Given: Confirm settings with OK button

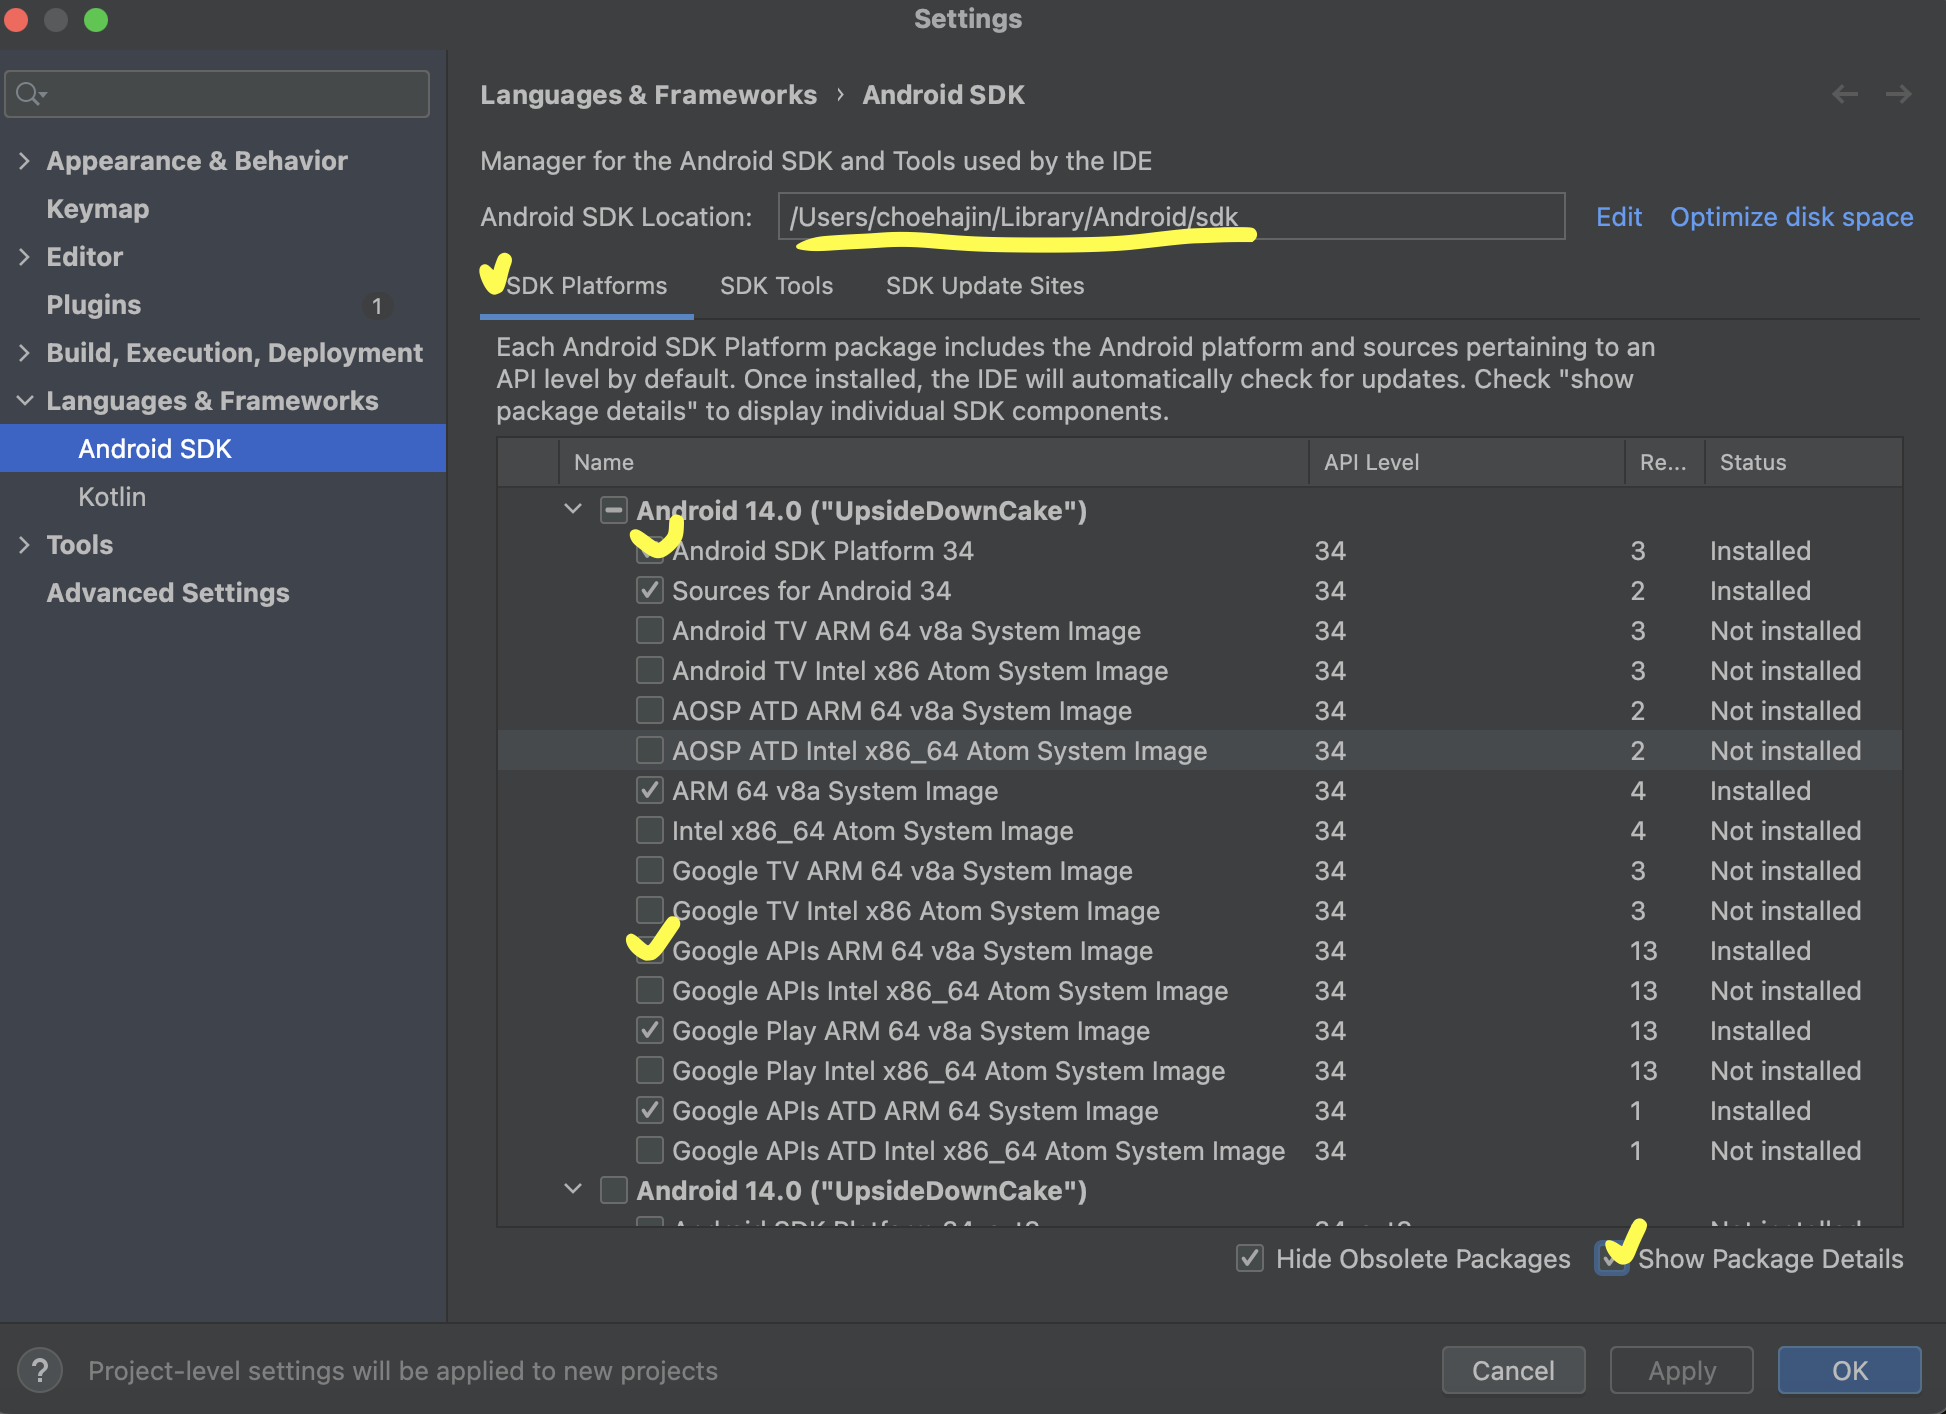Looking at the screenshot, I should click(1849, 1370).
